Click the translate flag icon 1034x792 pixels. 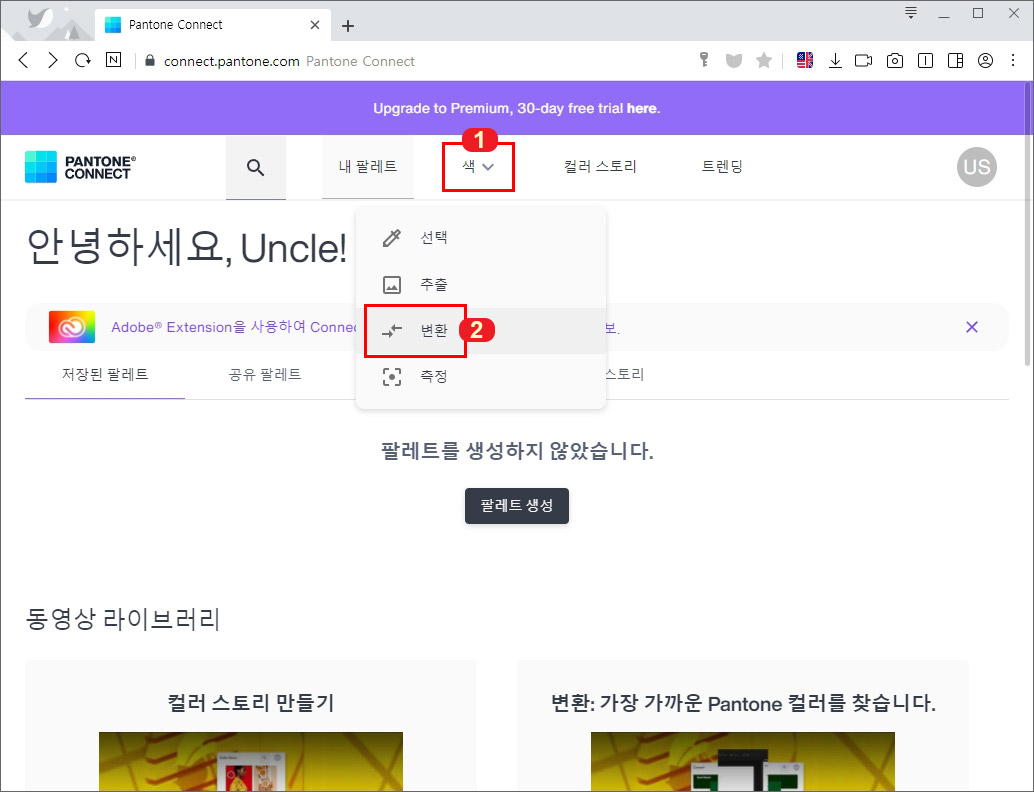[805, 61]
